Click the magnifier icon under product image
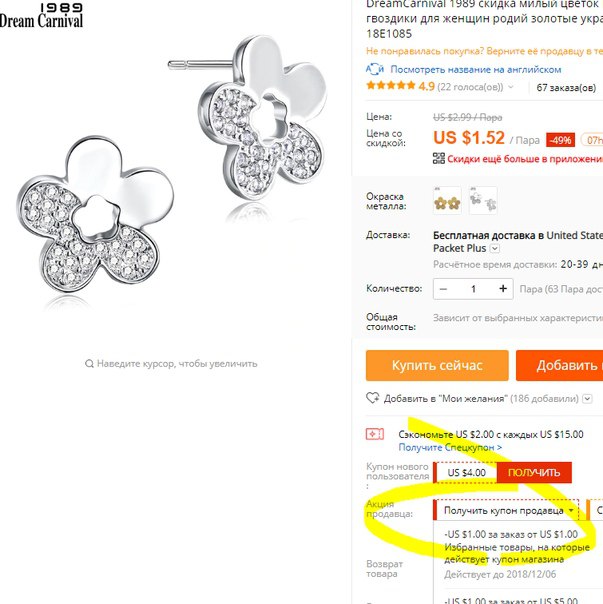 click(x=89, y=364)
